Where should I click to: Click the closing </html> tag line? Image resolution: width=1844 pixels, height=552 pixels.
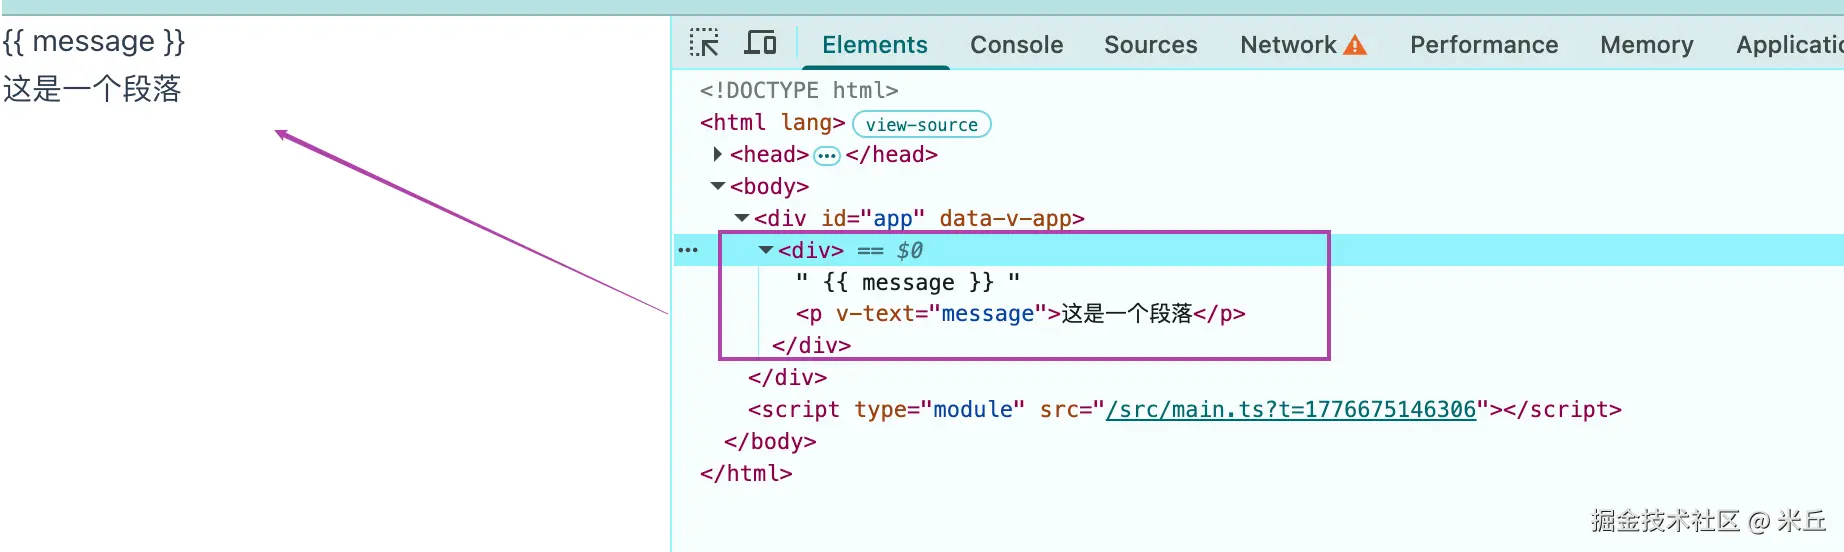746,474
